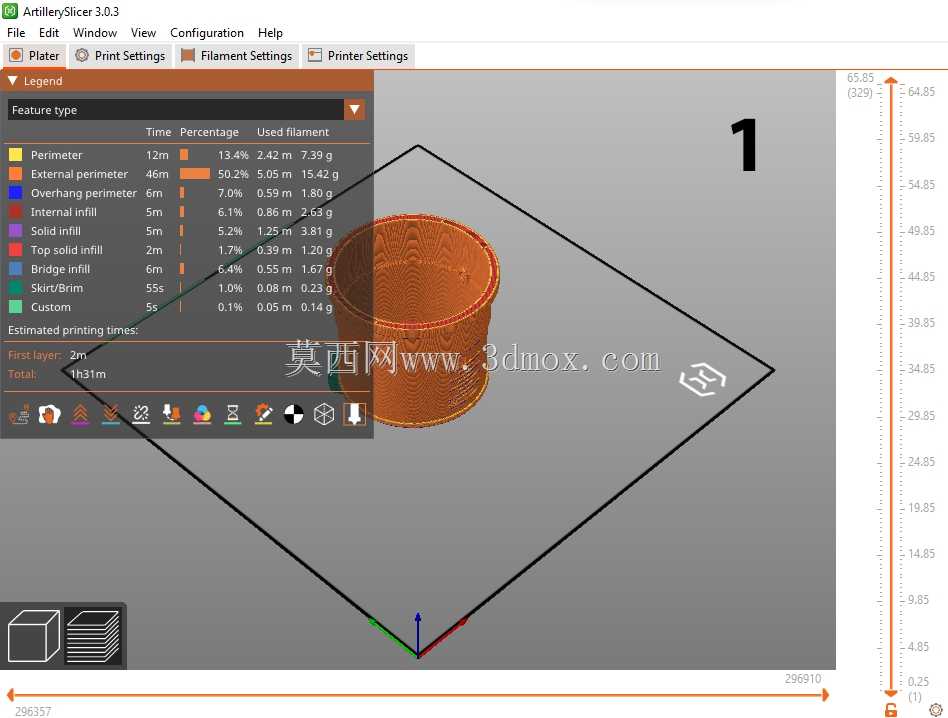The height and width of the screenshot is (718, 948).
Task: Click bottom handle of vertical layer slider
Action: point(891,693)
